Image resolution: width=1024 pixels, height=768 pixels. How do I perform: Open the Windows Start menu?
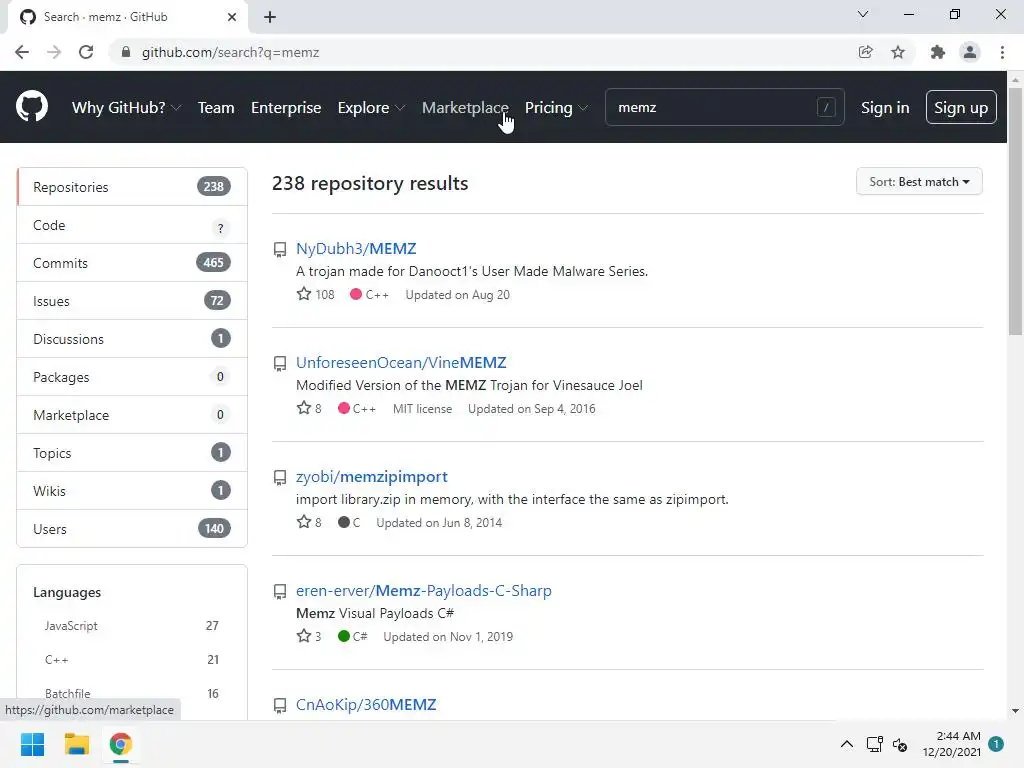point(33,744)
